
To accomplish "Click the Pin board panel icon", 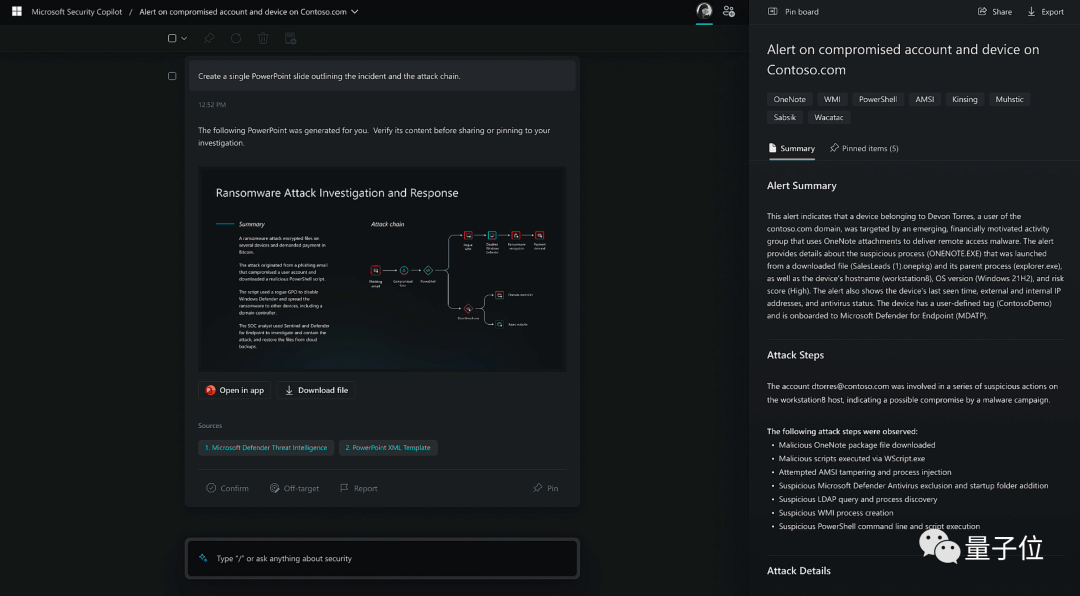I will click(772, 12).
